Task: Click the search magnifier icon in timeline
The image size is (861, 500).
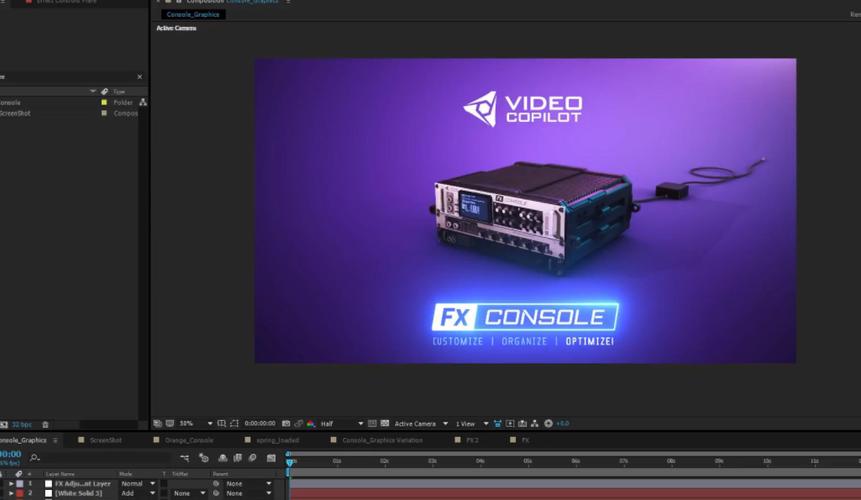Action: 35,457
